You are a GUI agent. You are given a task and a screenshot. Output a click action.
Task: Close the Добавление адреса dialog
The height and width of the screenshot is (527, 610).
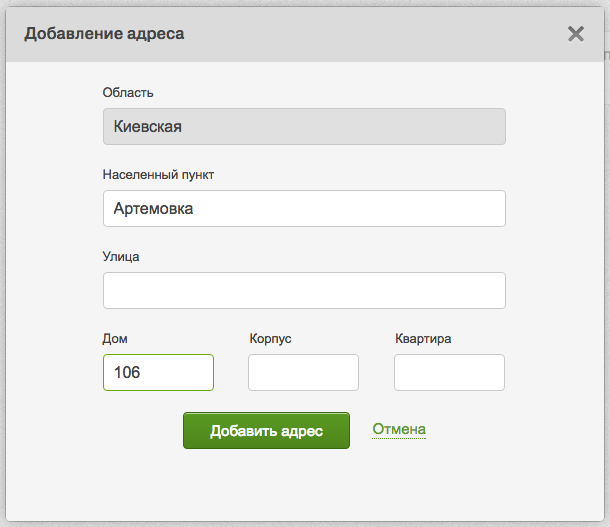point(576,34)
